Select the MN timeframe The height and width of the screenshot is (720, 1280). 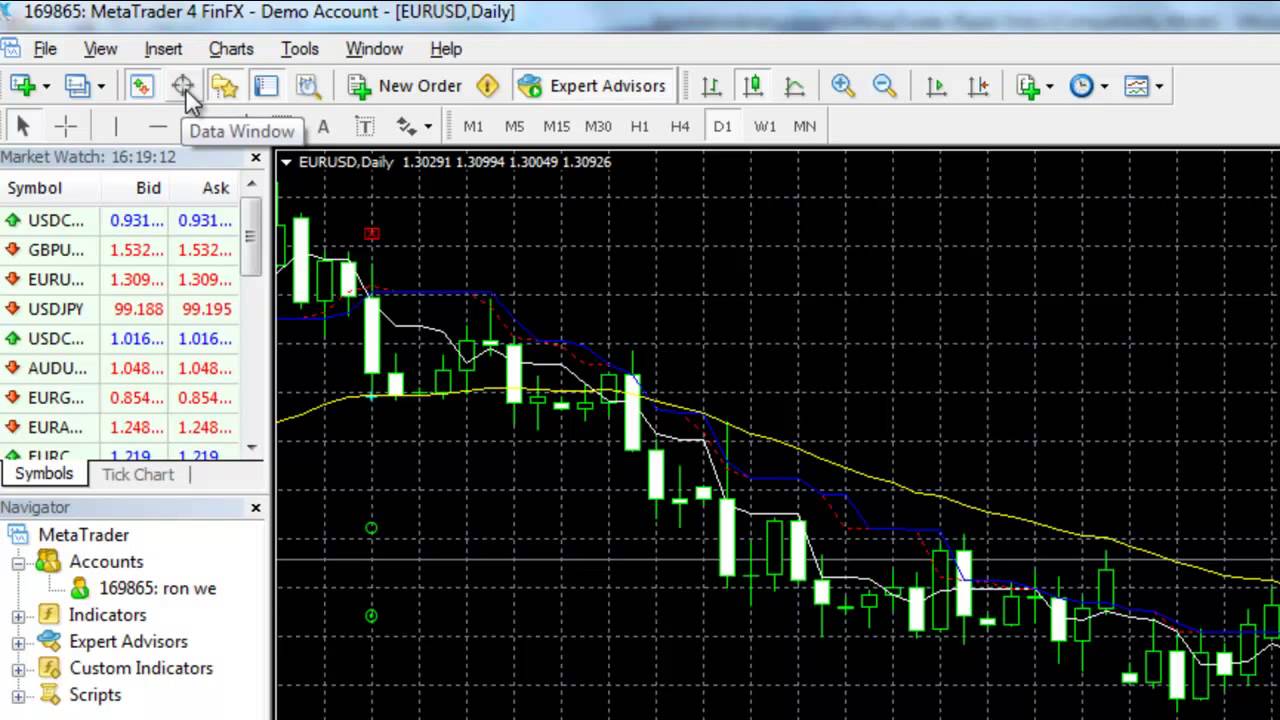tap(805, 126)
